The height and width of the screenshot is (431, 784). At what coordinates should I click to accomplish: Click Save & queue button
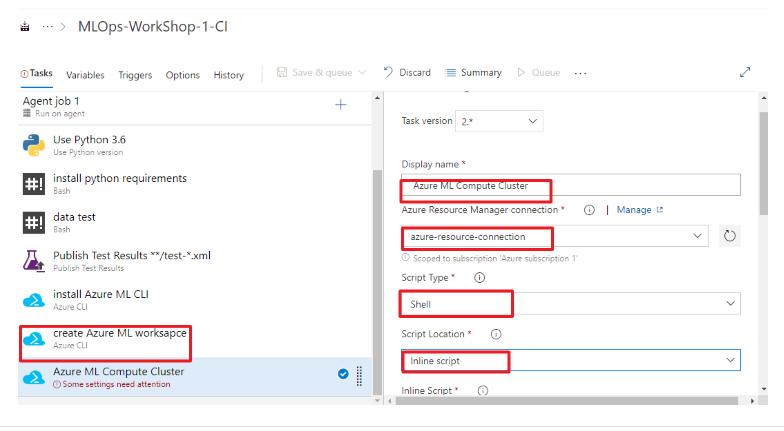[x=315, y=72]
